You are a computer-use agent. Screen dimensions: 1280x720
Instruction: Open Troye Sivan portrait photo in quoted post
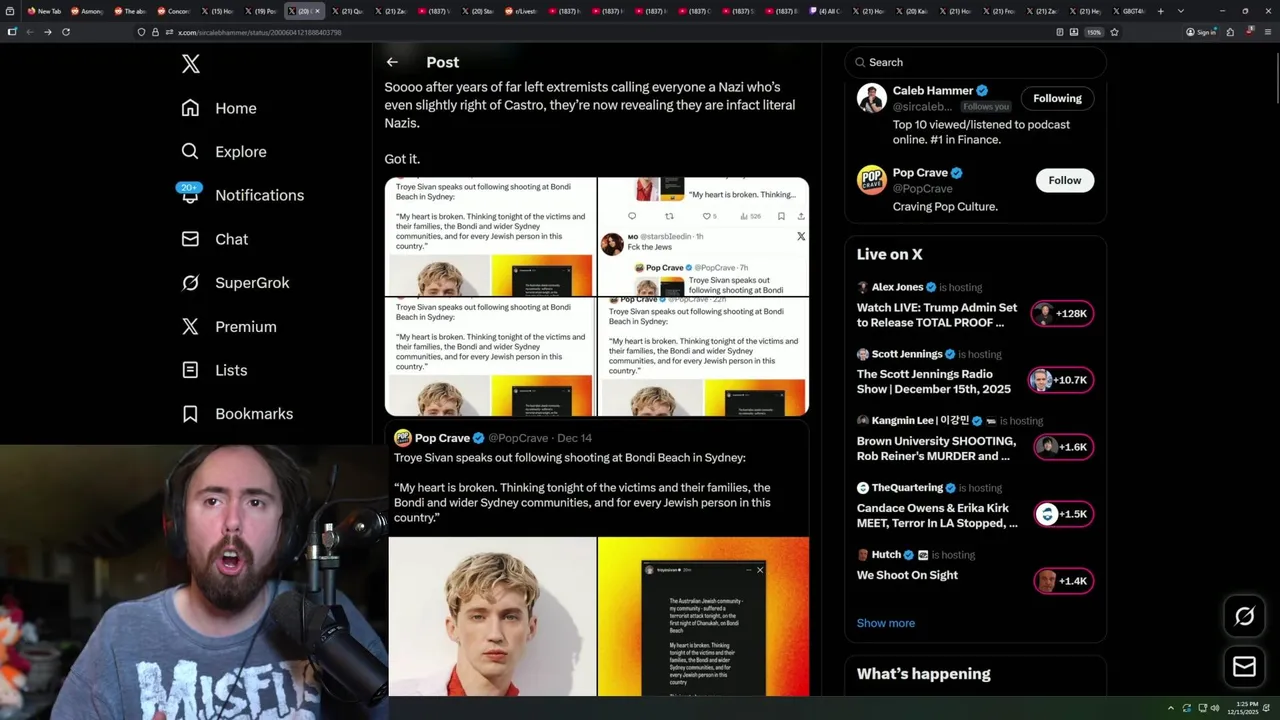tap(492, 616)
